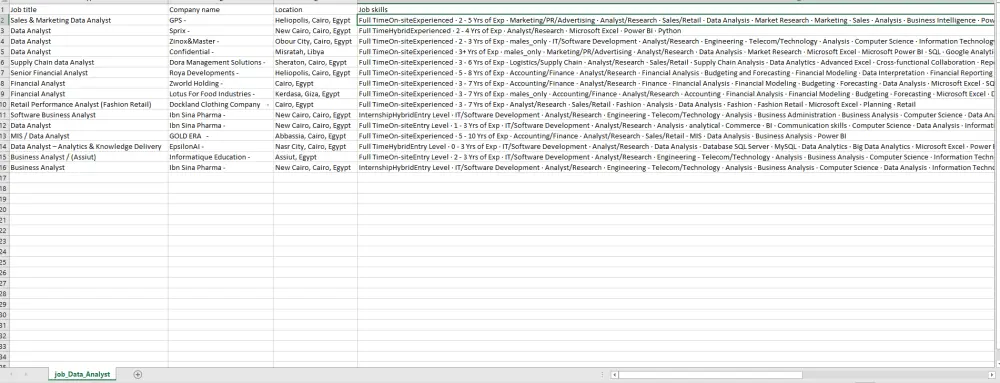Select 'Roya Developments -' cell

tap(221, 73)
